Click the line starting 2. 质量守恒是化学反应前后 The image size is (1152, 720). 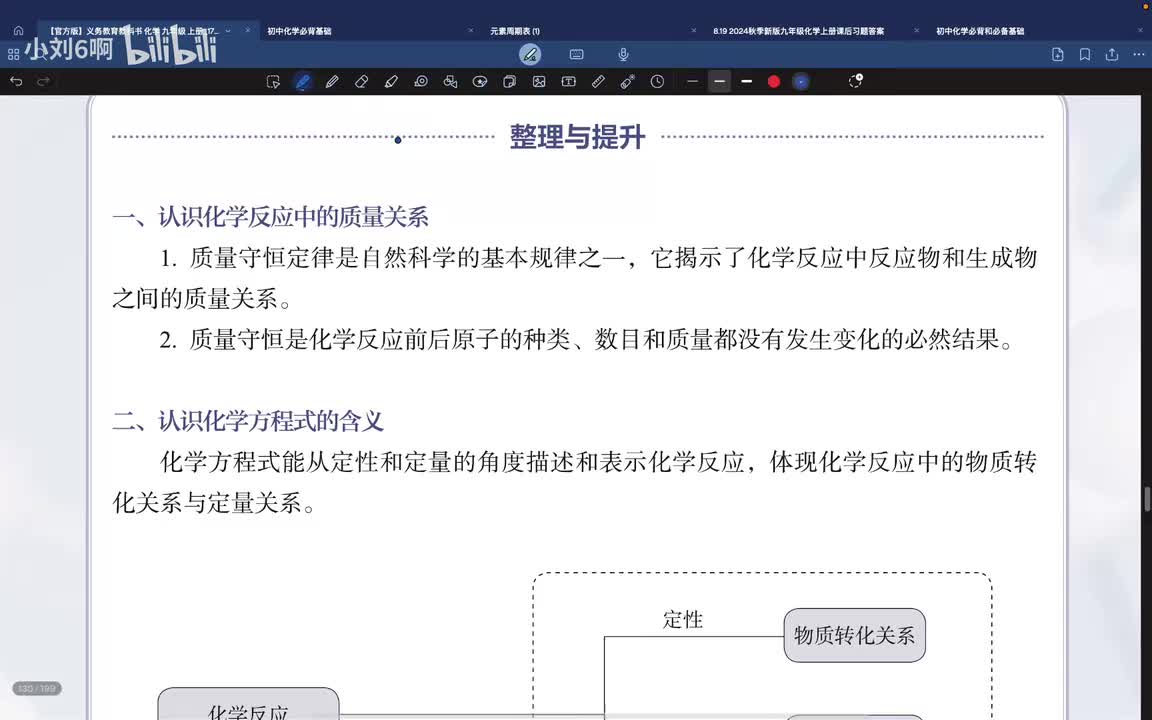[x=587, y=339]
